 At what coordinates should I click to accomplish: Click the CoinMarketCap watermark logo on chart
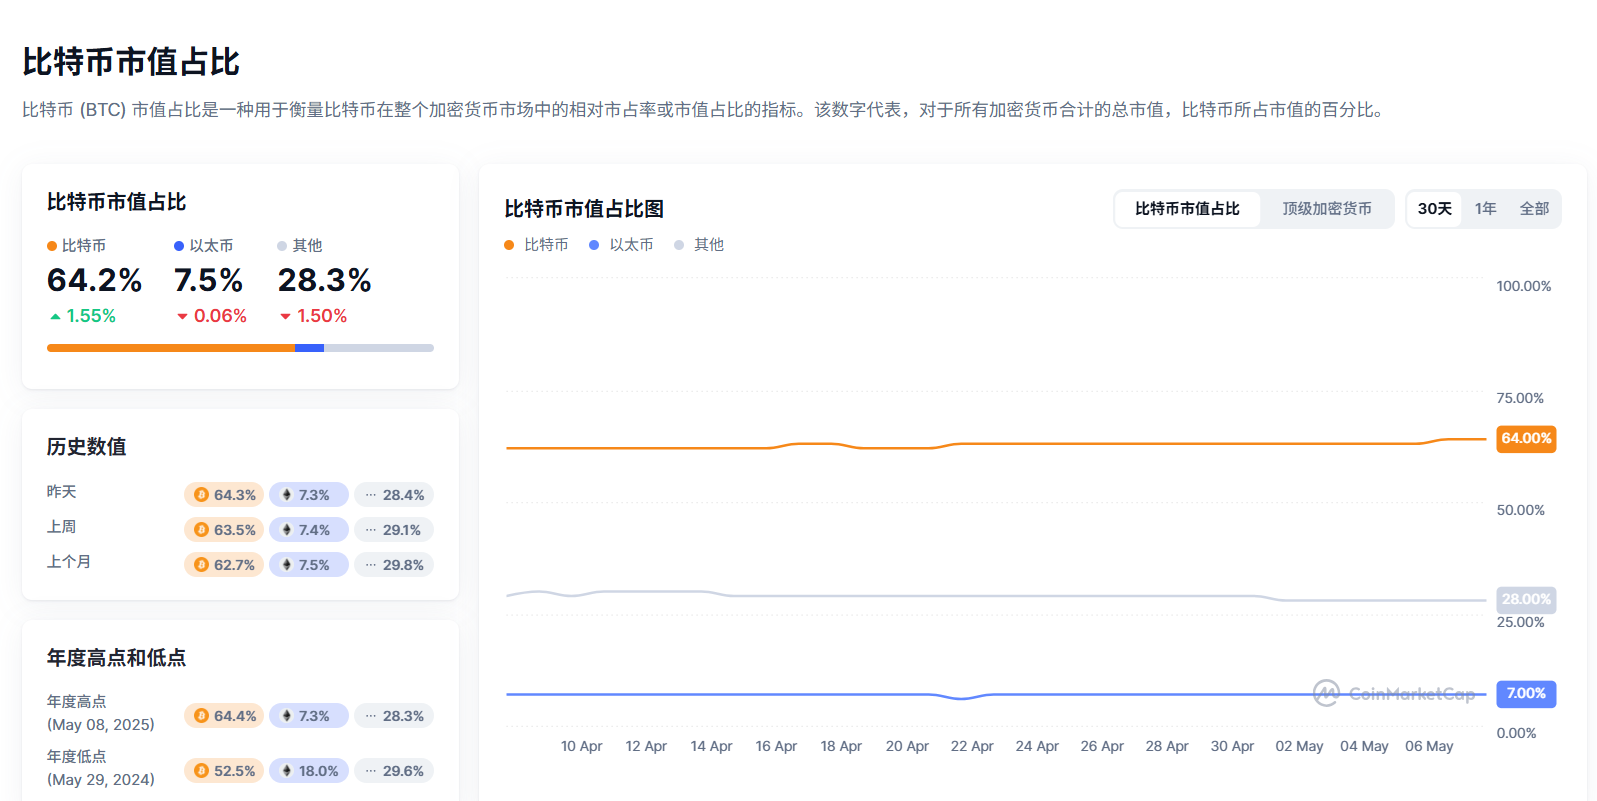[1326, 693]
